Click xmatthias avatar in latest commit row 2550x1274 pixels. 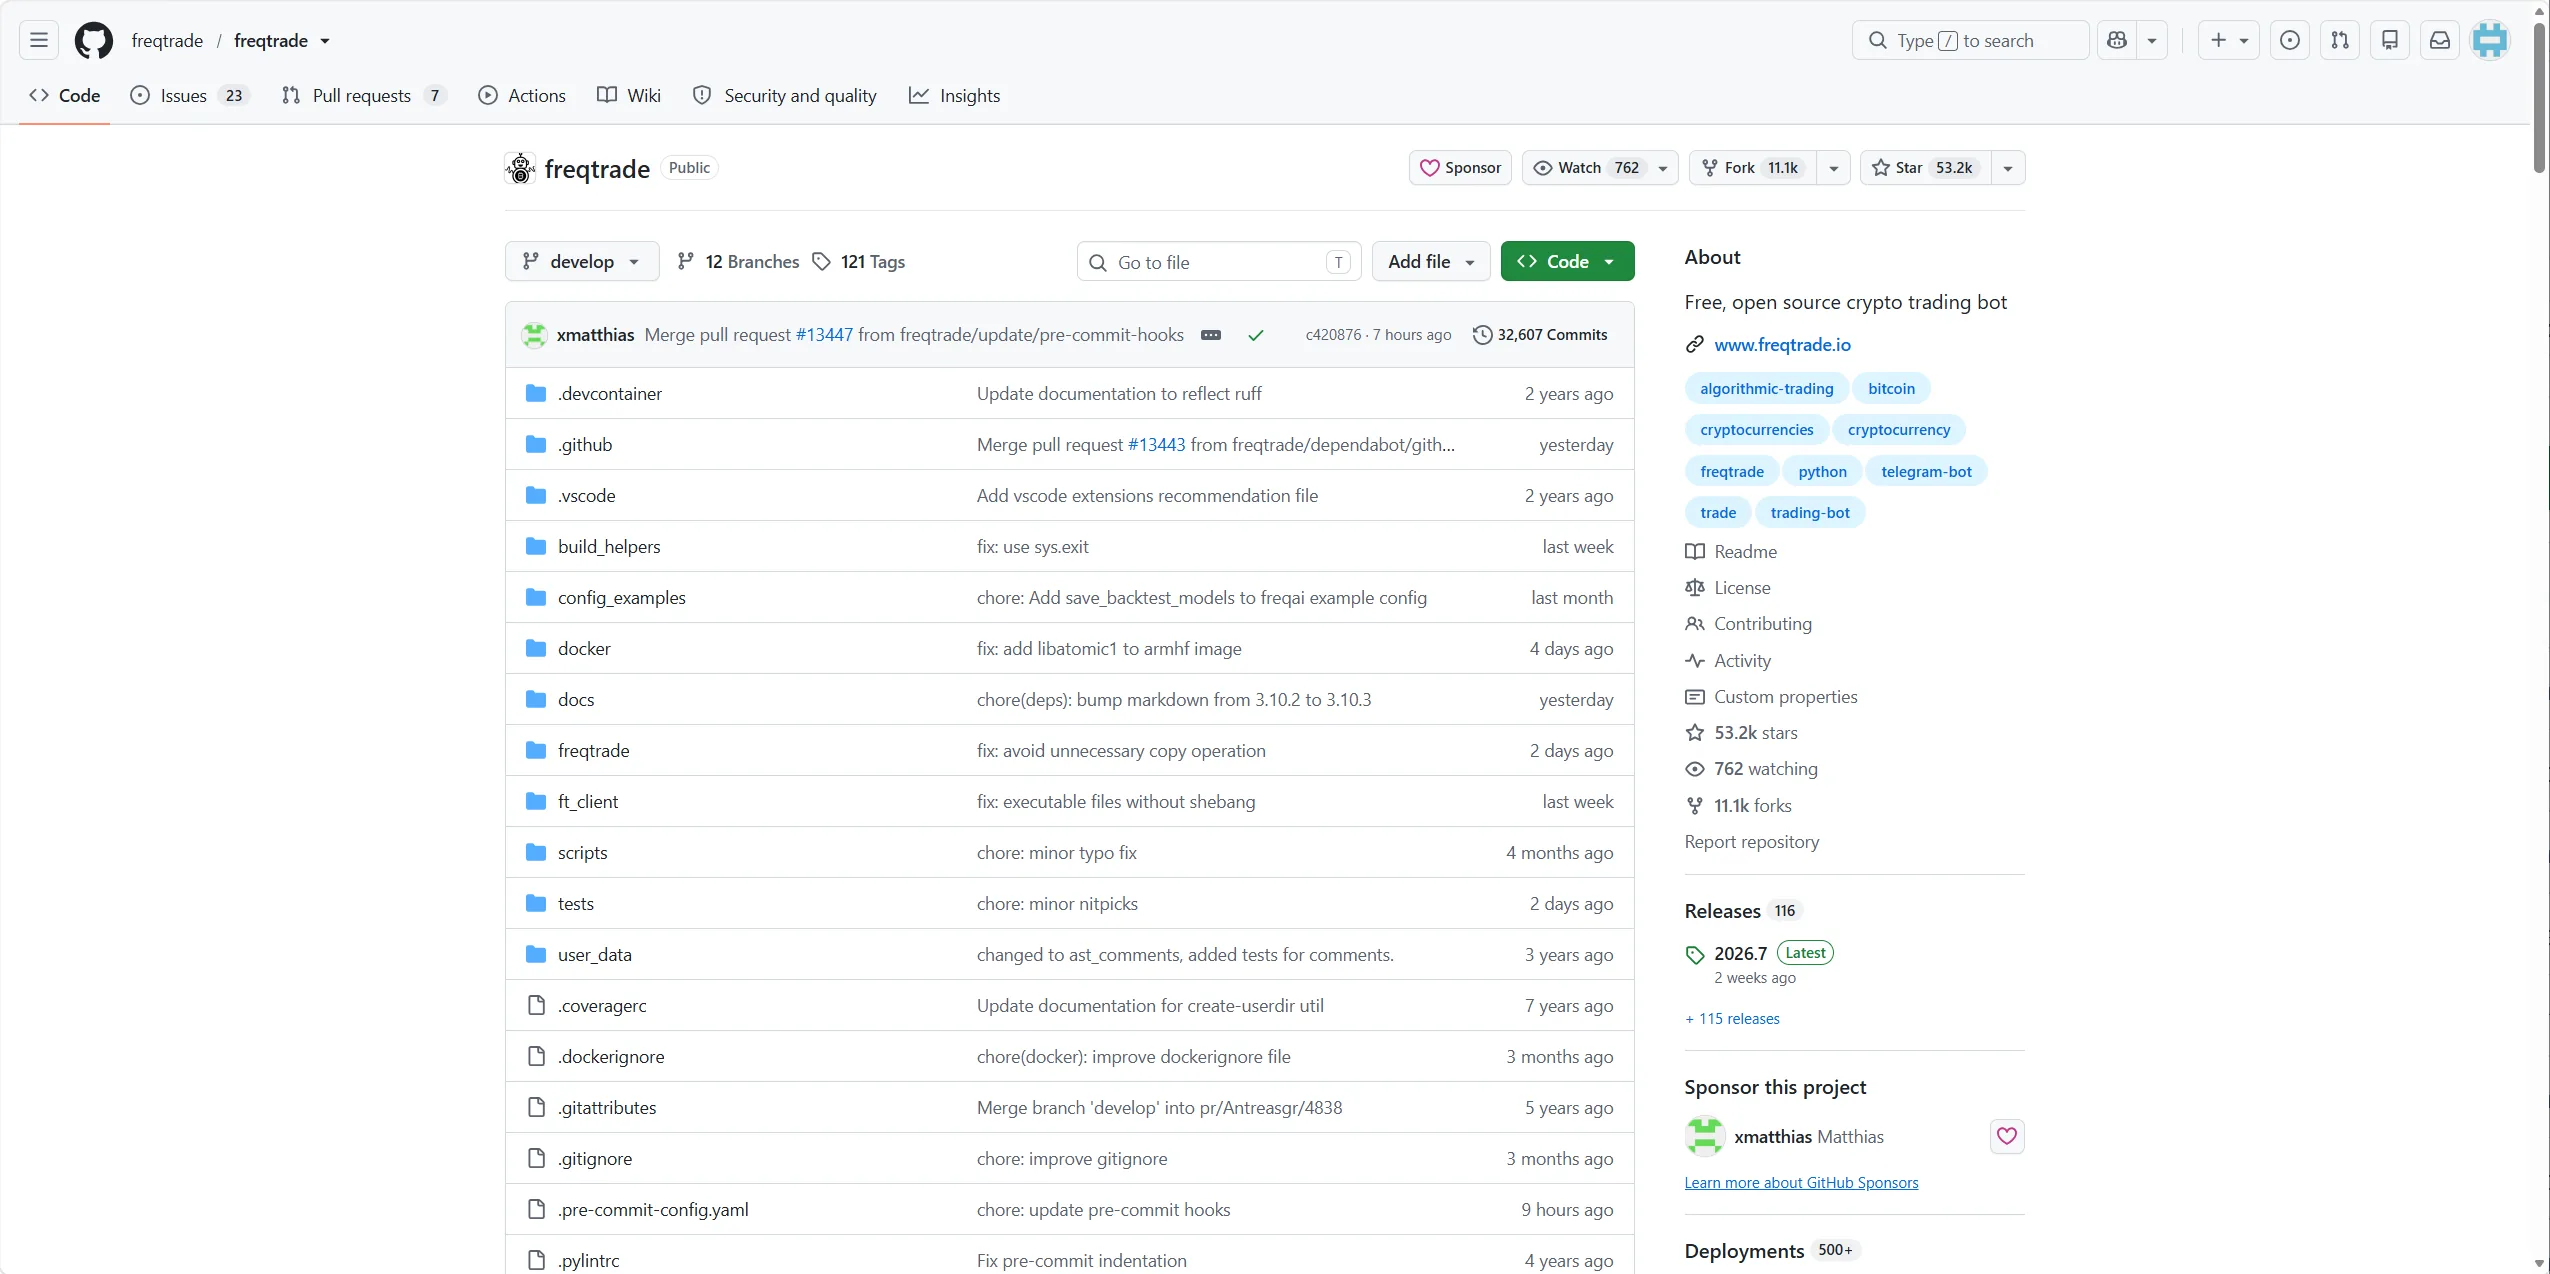coord(534,335)
